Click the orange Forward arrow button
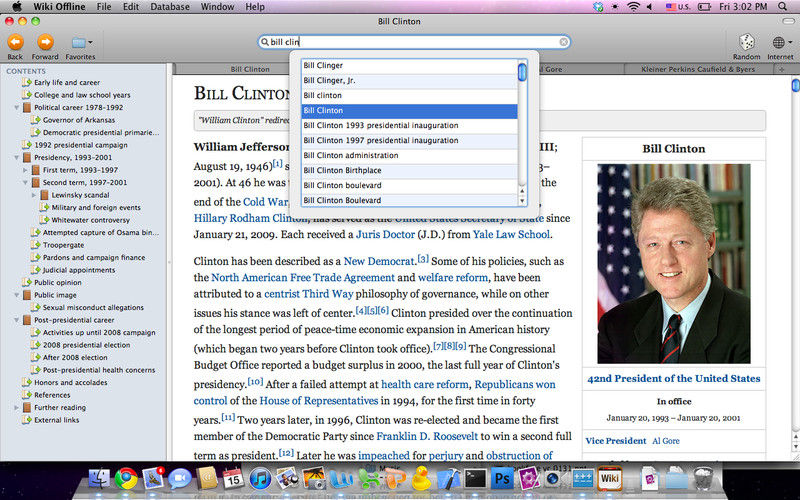 [x=45, y=42]
